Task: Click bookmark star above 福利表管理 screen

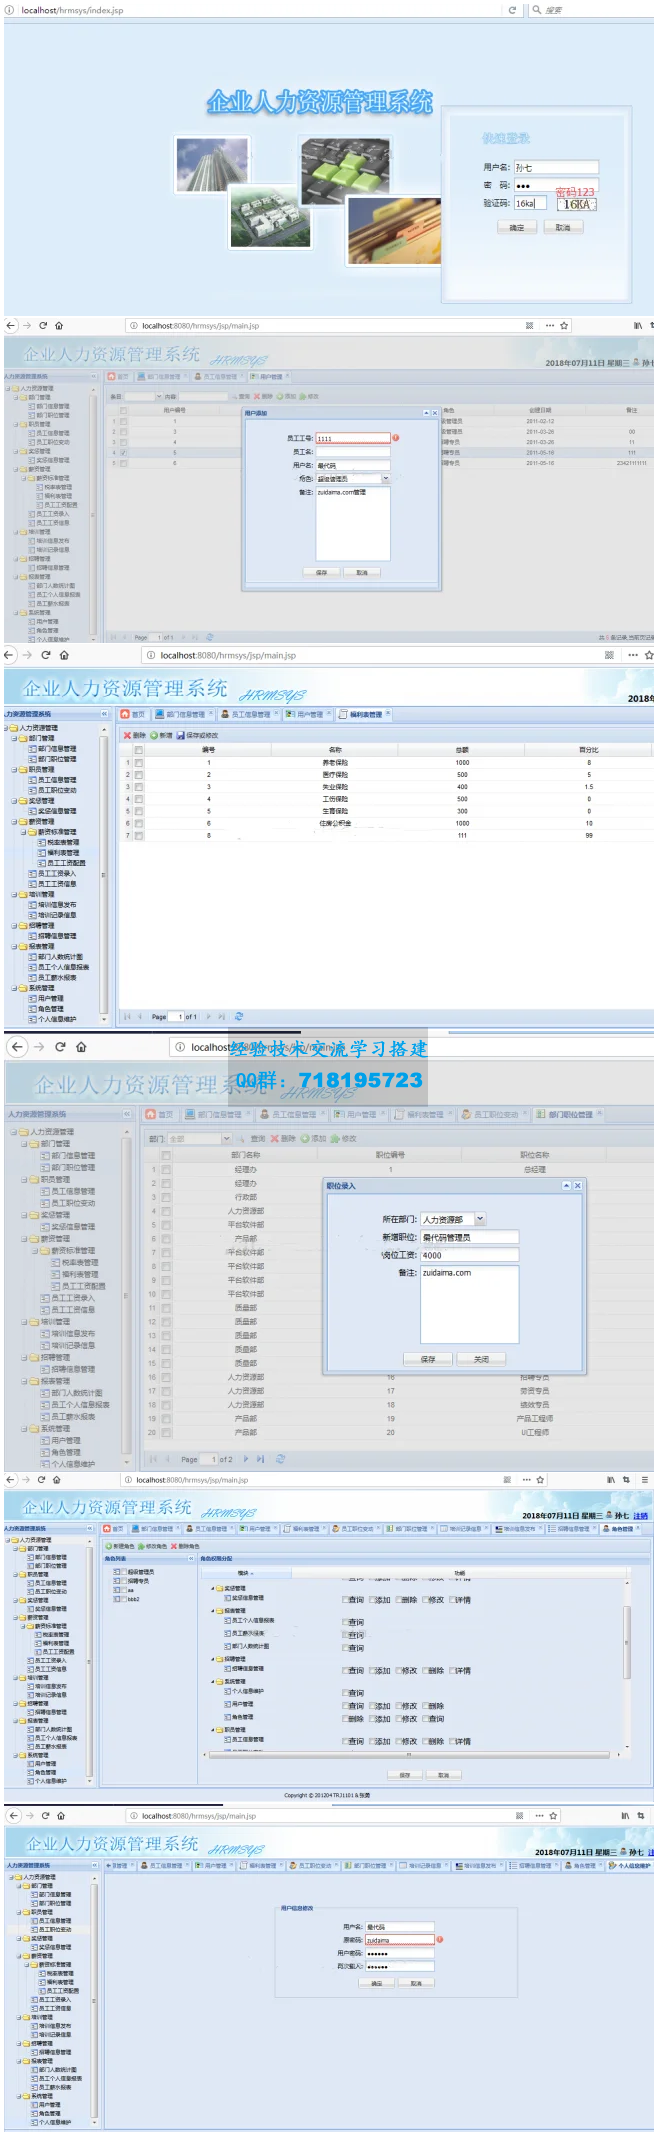Action: coord(649,655)
